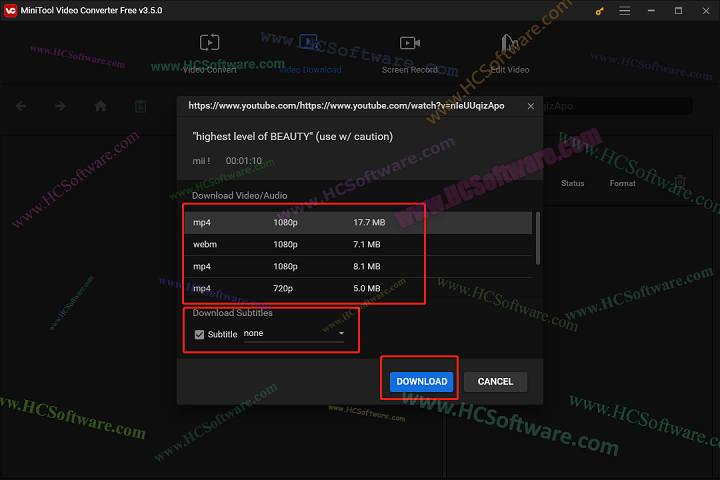Click the key register icon
720x480 pixels.
click(599, 11)
